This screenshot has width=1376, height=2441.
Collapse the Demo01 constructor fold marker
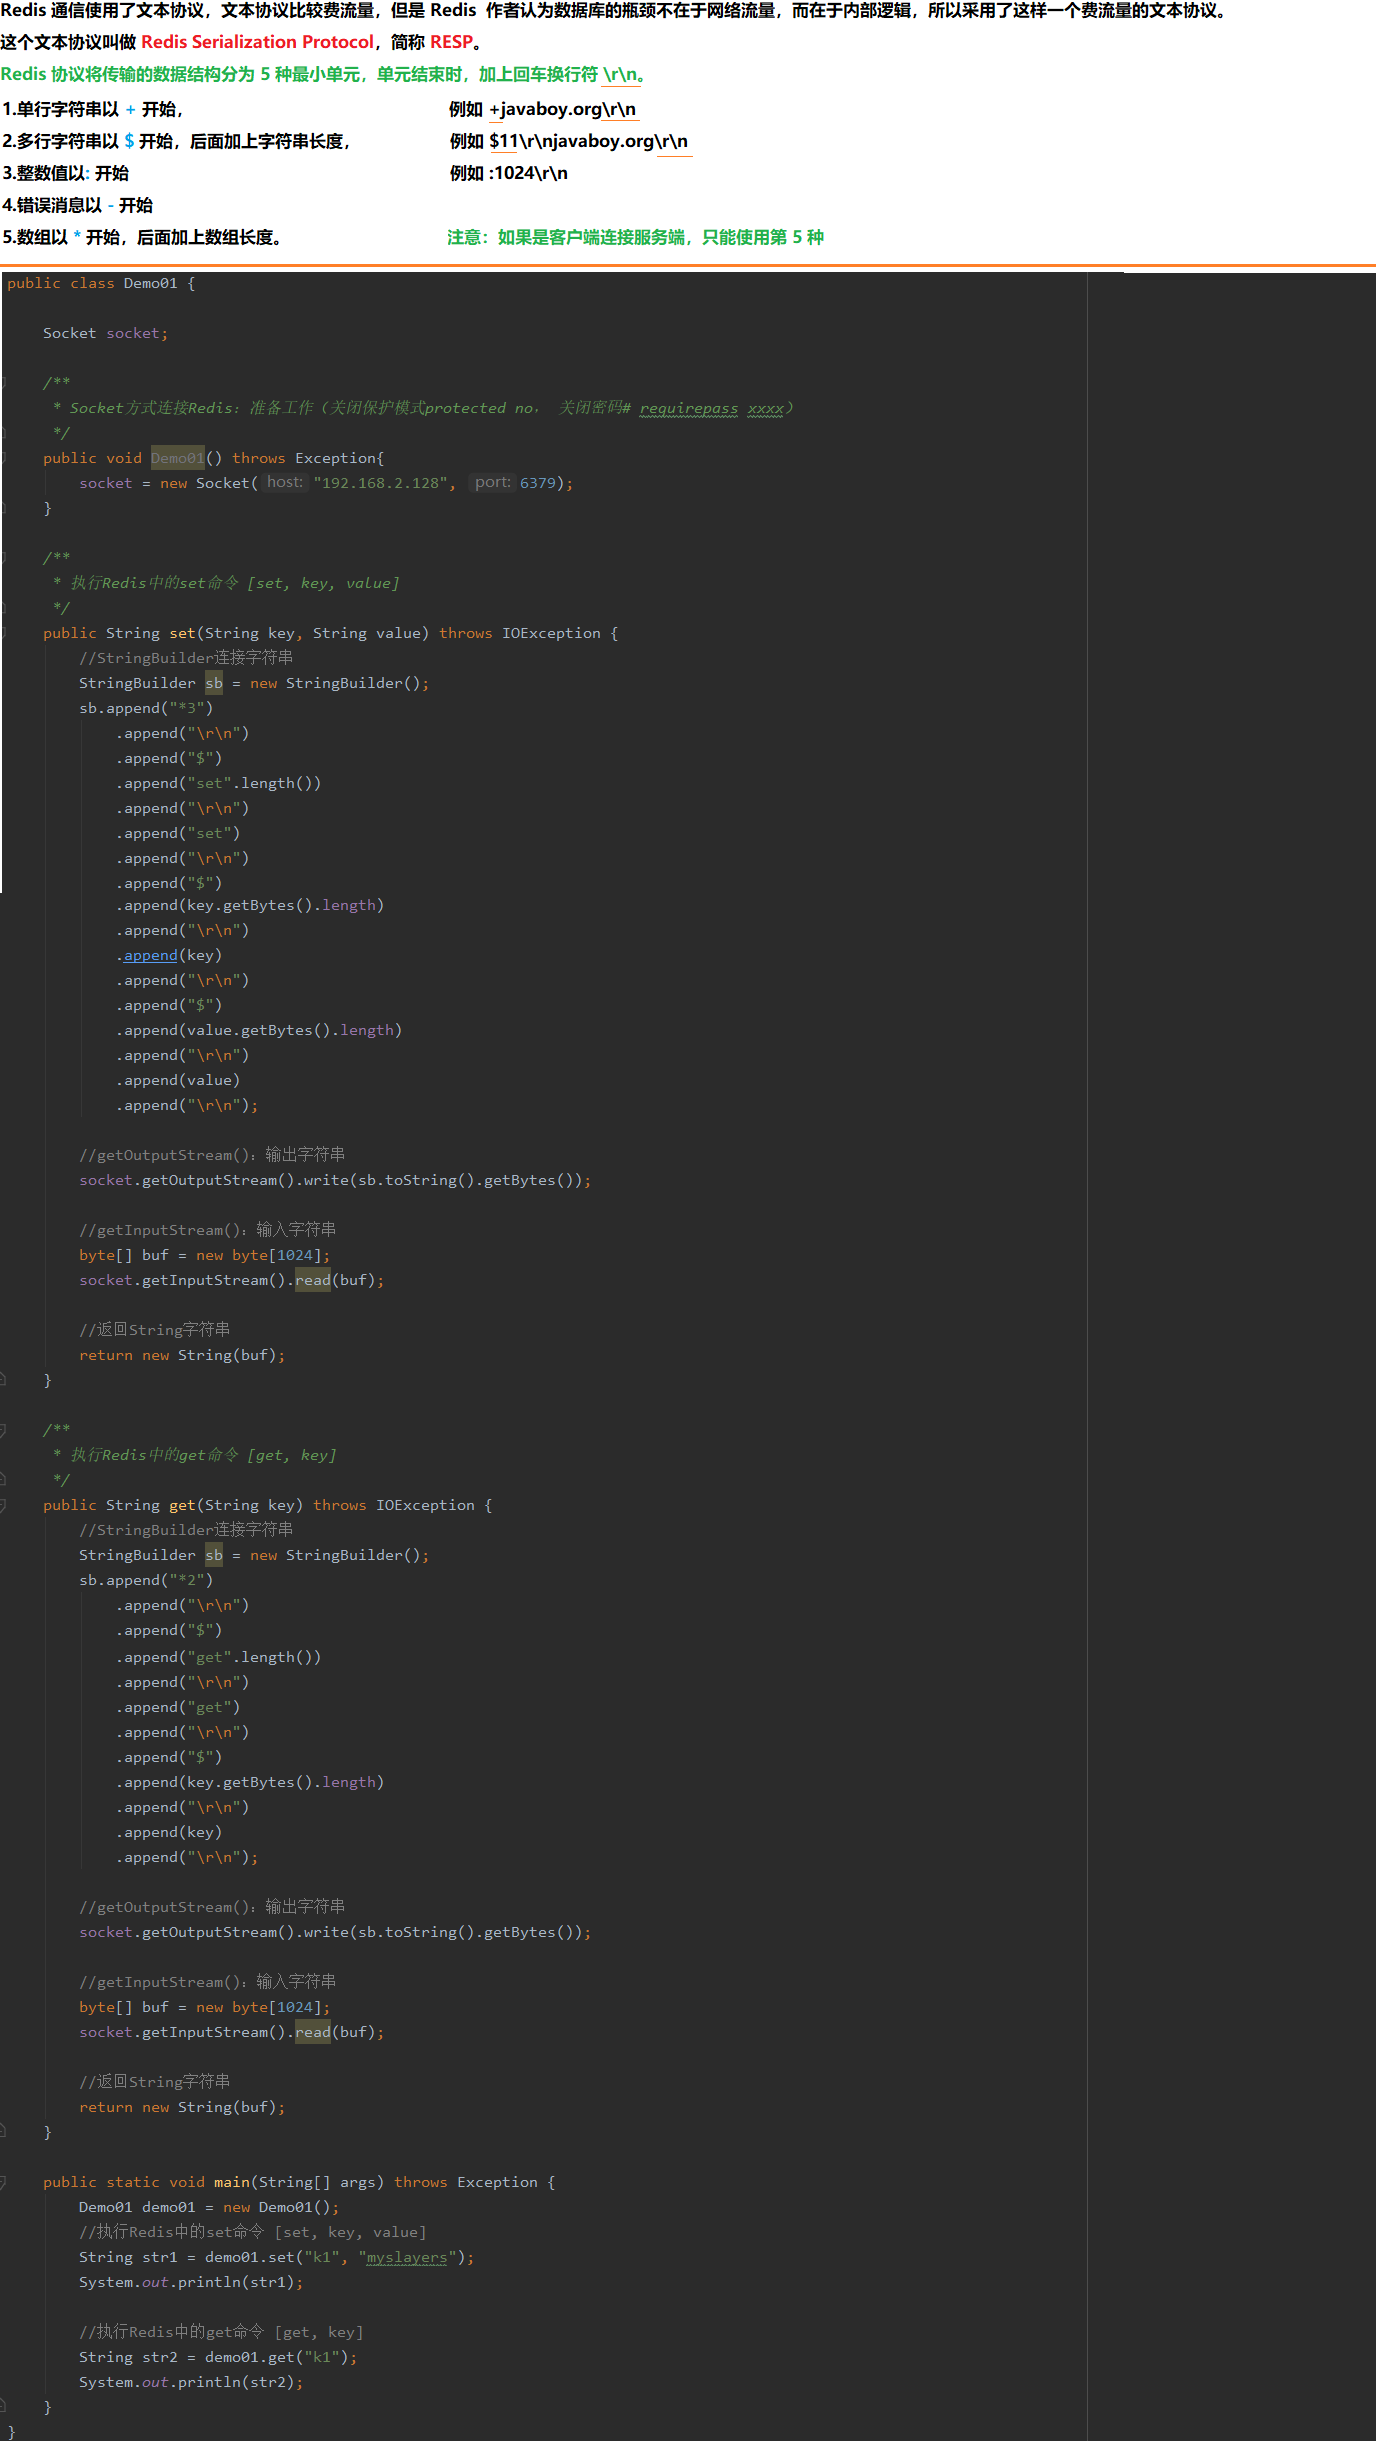[x=3, y=458]
